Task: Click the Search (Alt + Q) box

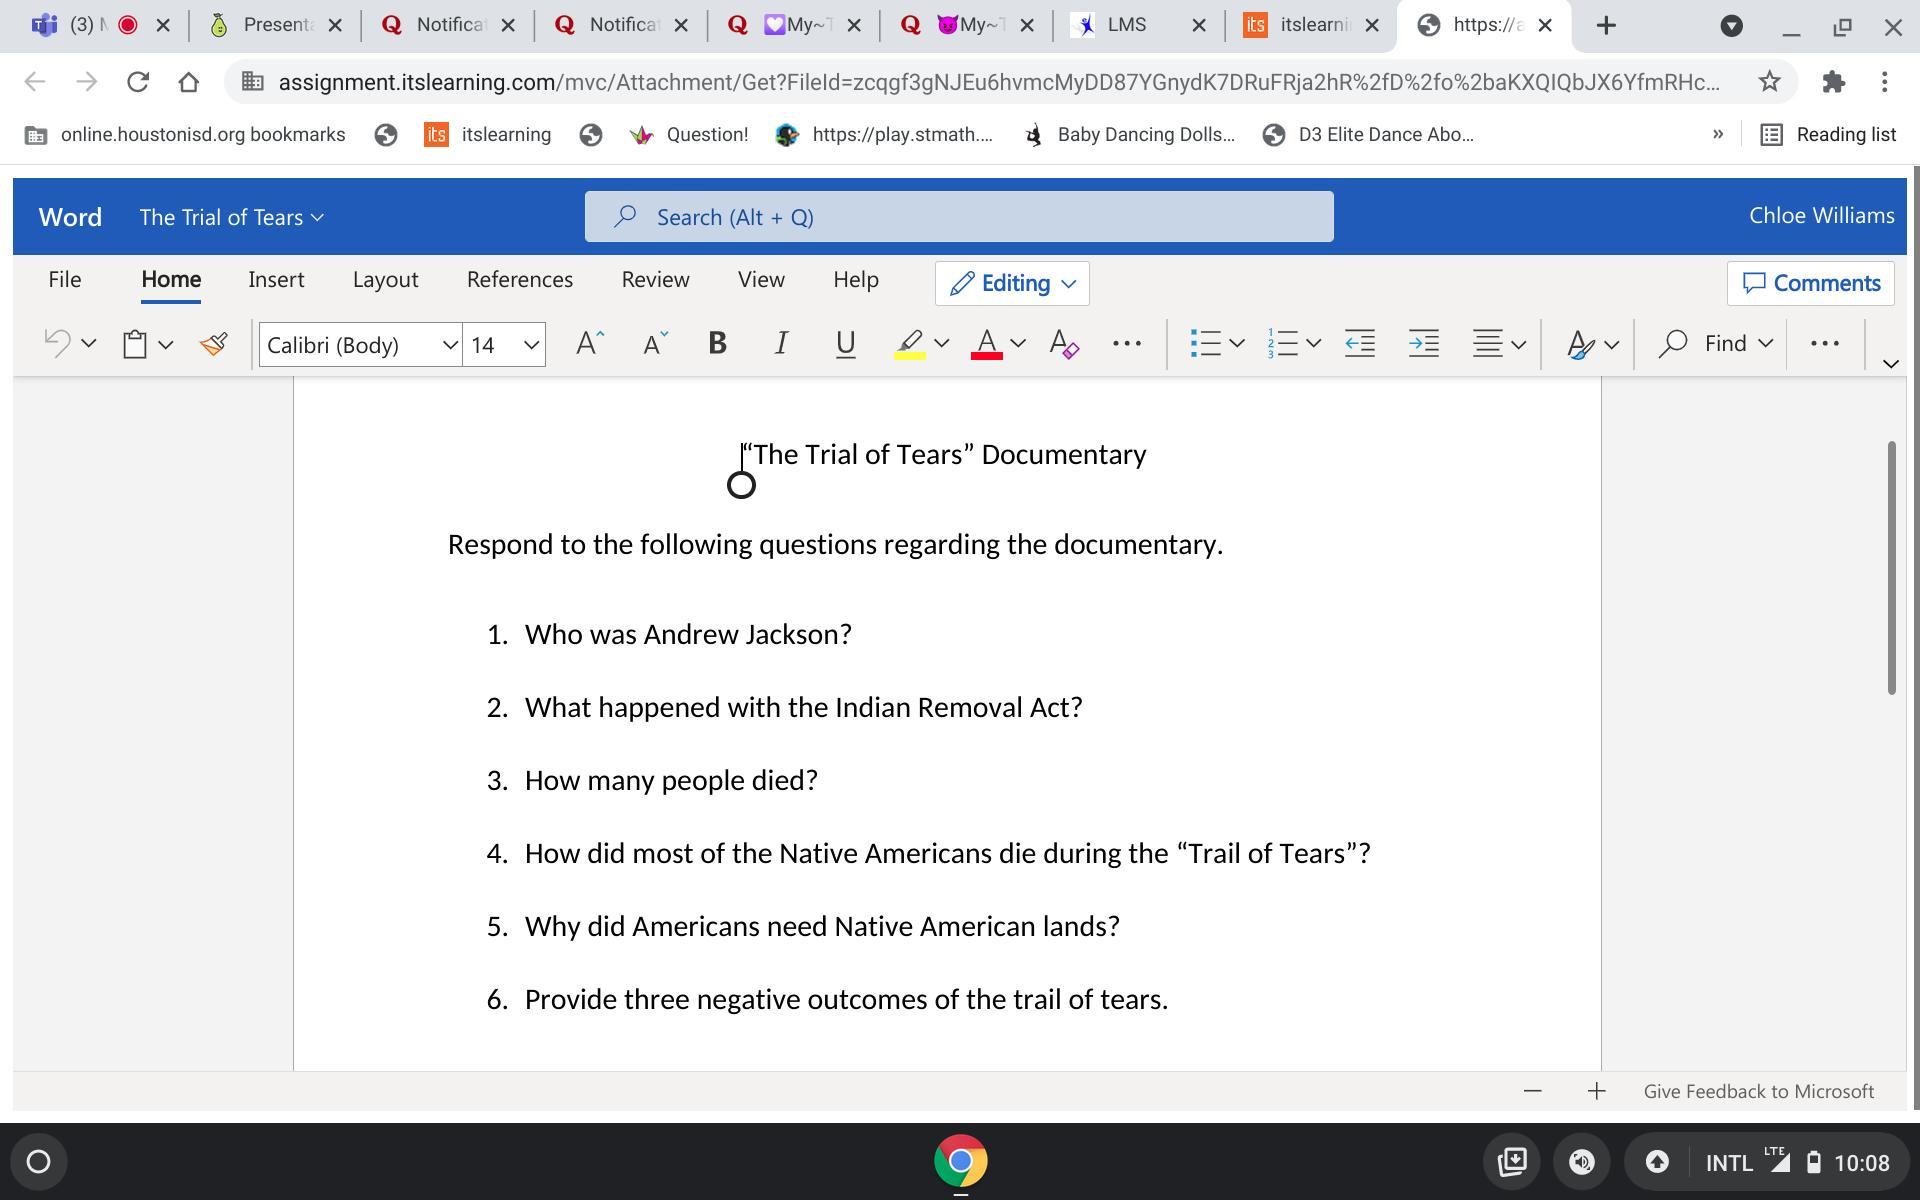Action: (x=958, y=217)
